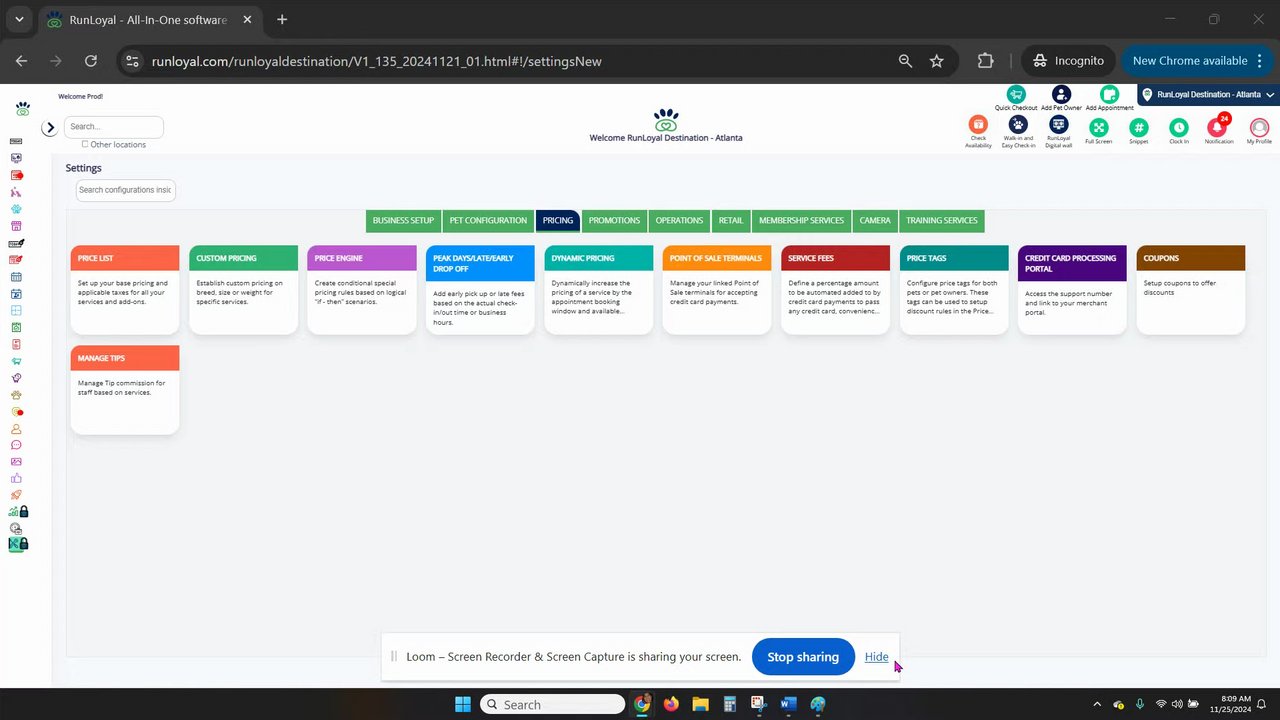Click the thumbs-up icon in the left sidebar

(x=16, y=478)
